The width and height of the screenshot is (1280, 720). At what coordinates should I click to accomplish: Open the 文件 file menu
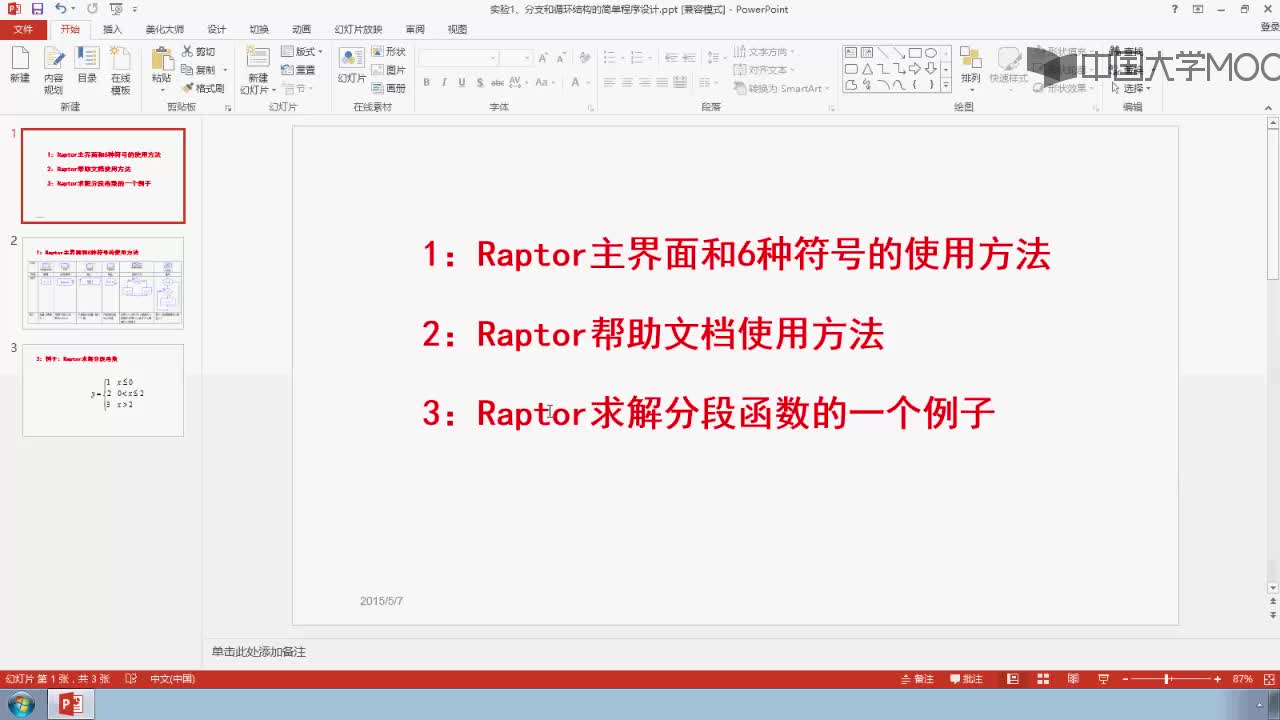23,30
